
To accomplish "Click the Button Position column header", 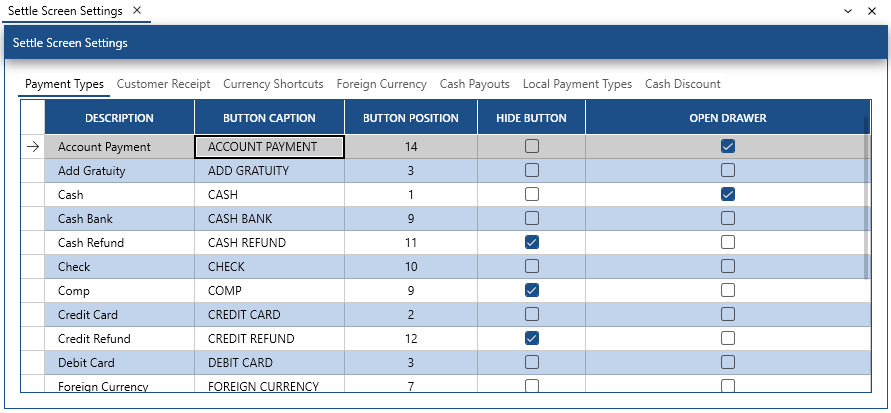I will (410, 118).
